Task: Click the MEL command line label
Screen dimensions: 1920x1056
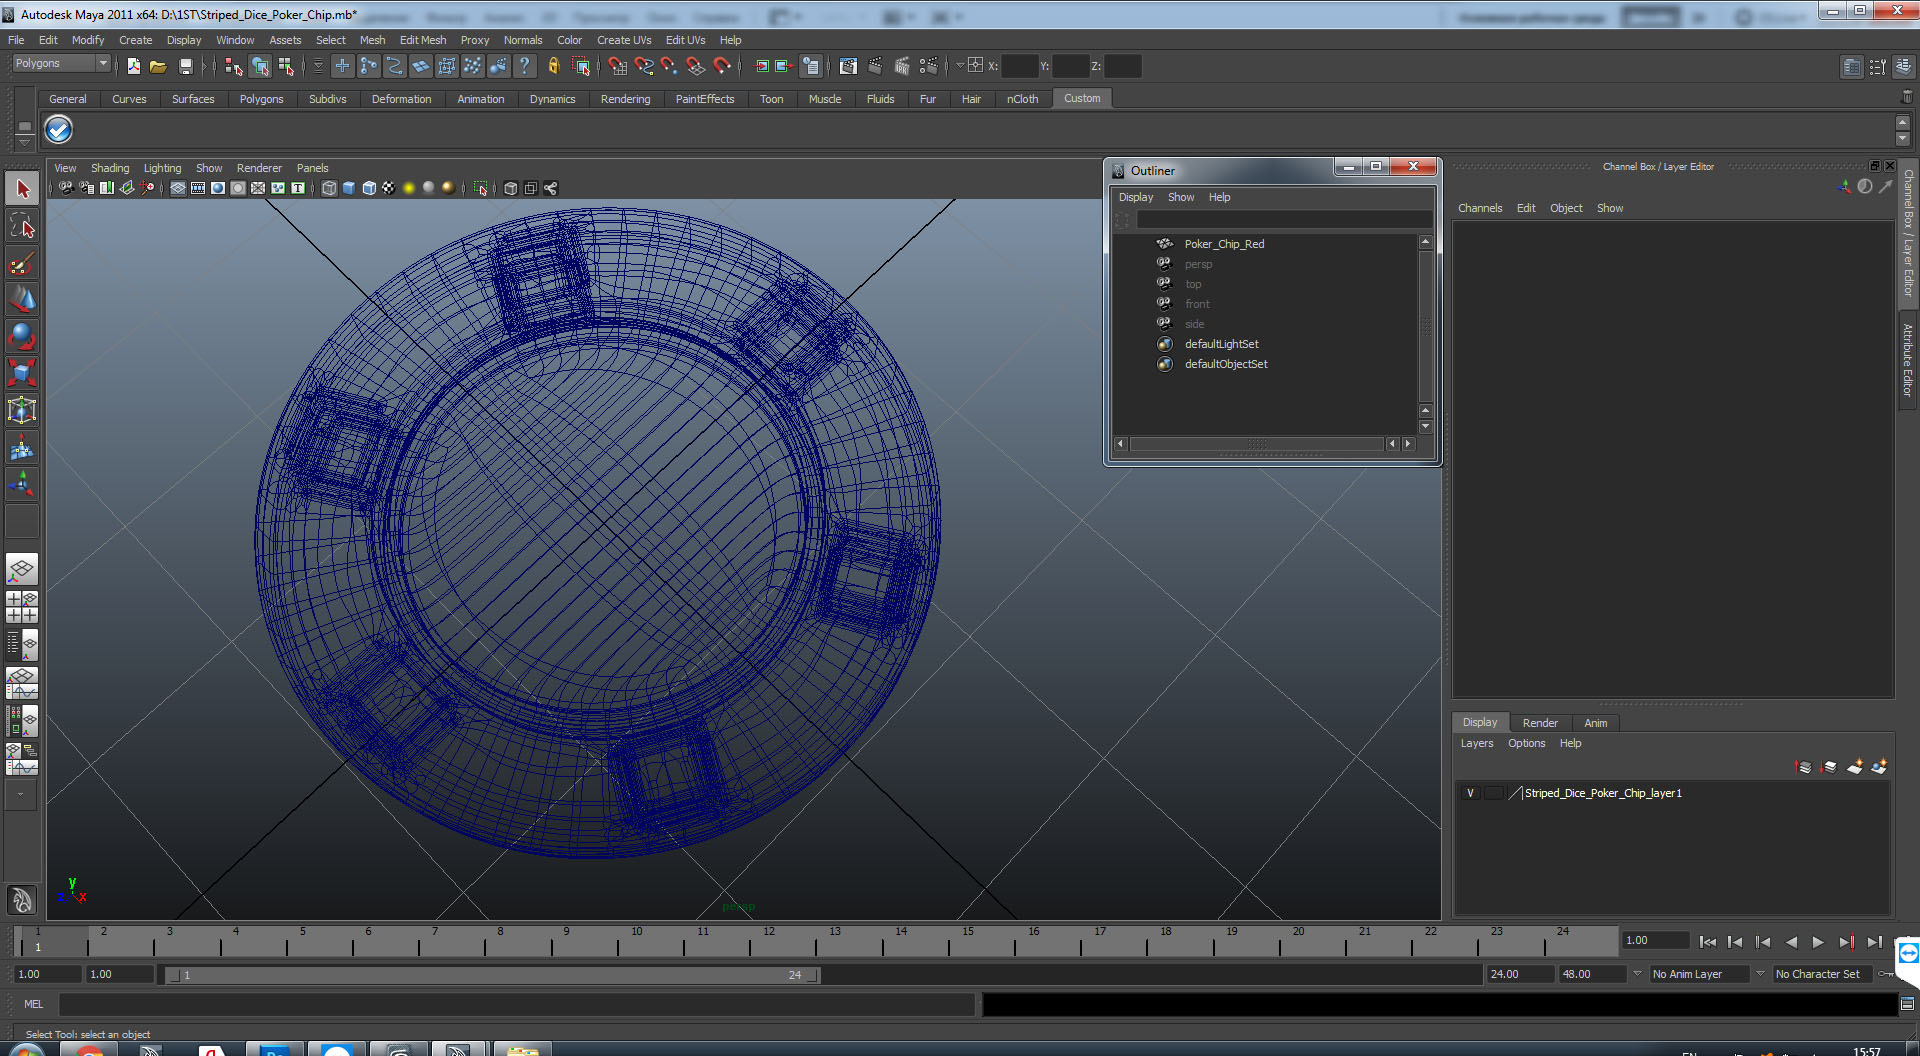Action: (x=33, y=1004)
